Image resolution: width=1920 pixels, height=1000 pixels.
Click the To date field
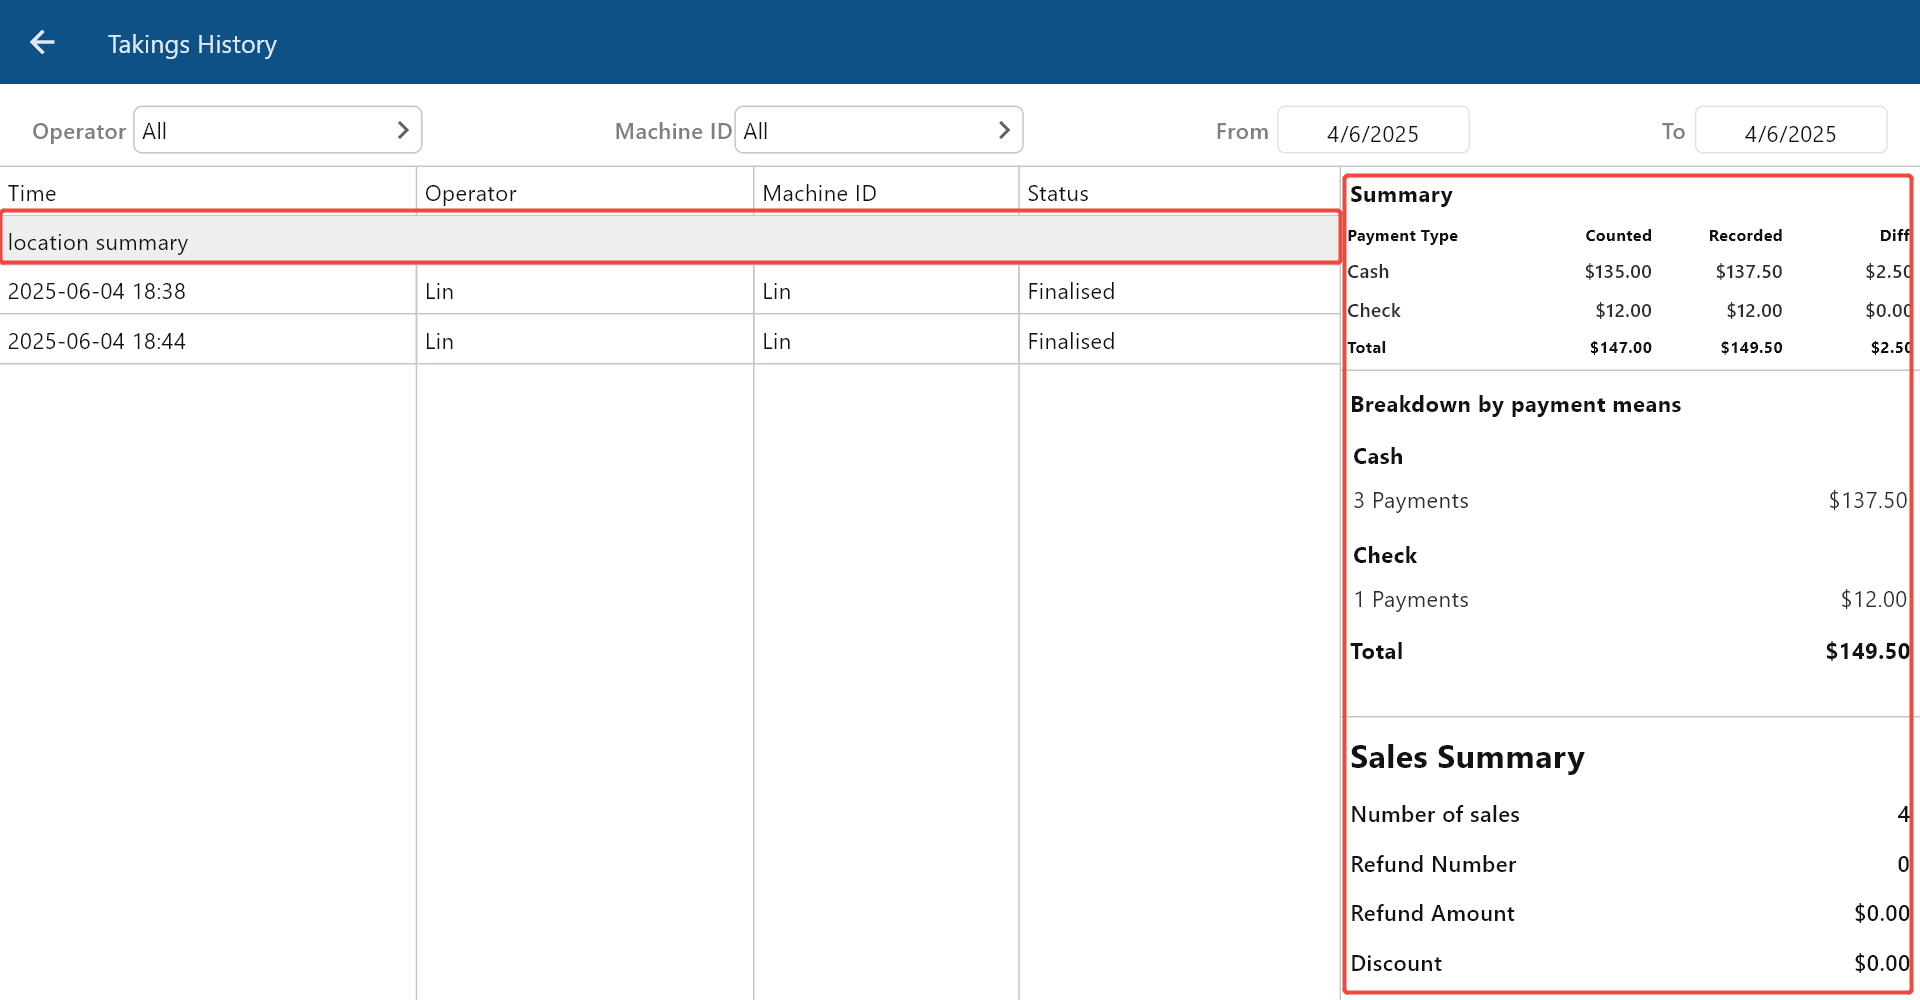1790,132
